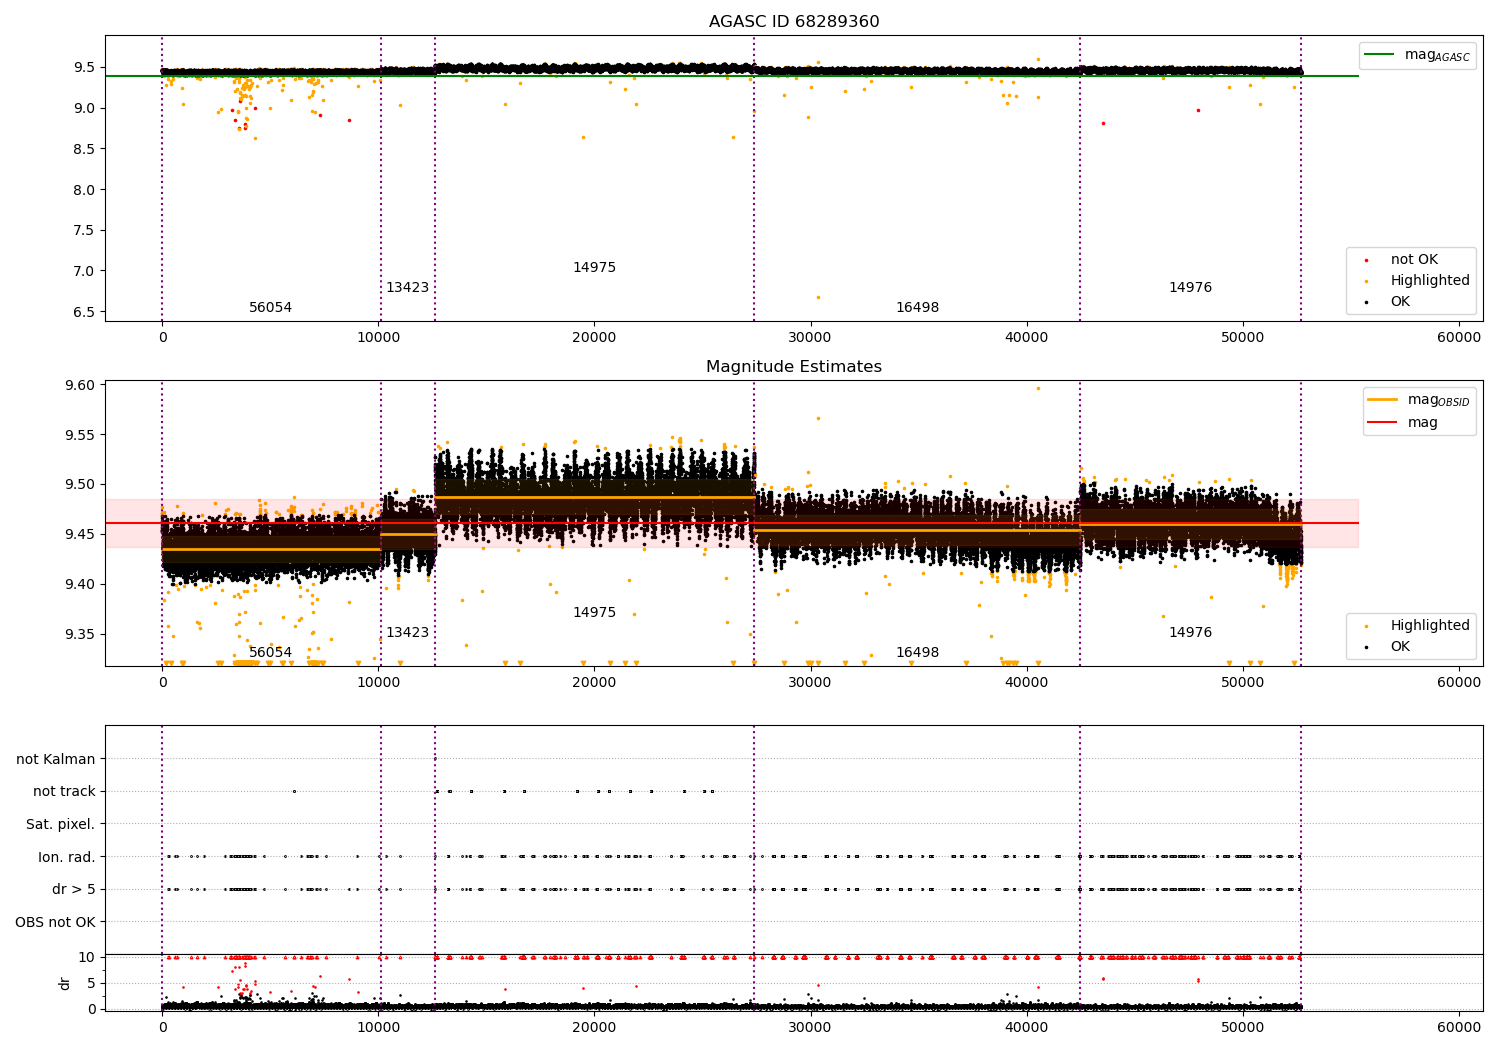
Task: Click the title 'AGASC ID 68289360'
Action: coord(794,22)
